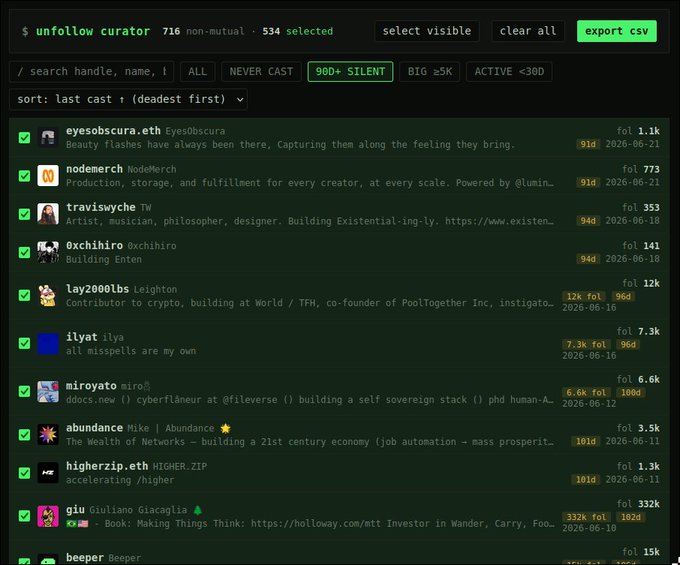Open 0xchihiro avatar image
Image resolution: width=680 pixels, height=565 pixels.
pos(48,252)
